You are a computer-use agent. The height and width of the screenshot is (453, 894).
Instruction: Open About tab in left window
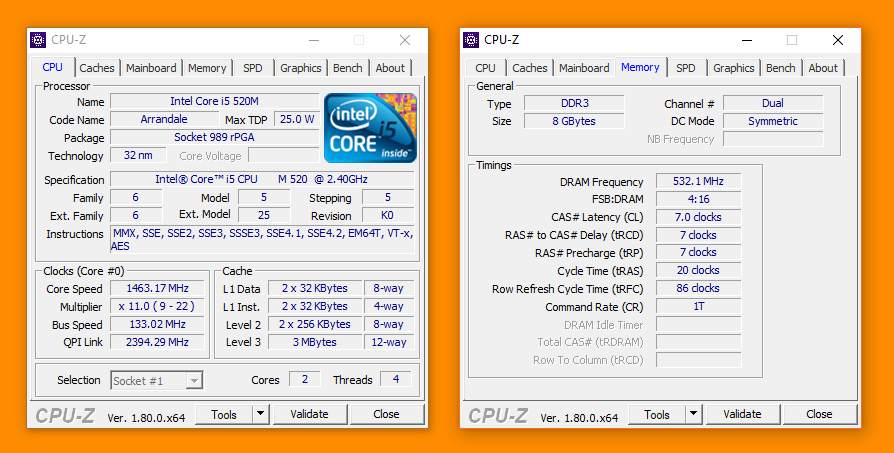(390, 68)
